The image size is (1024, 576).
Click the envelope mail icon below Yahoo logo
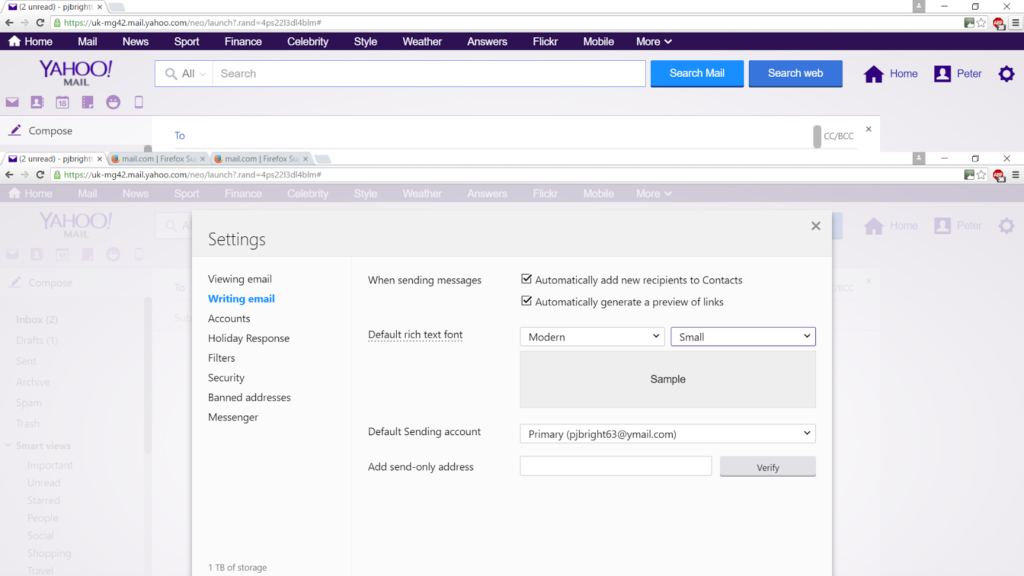[12, 102]
